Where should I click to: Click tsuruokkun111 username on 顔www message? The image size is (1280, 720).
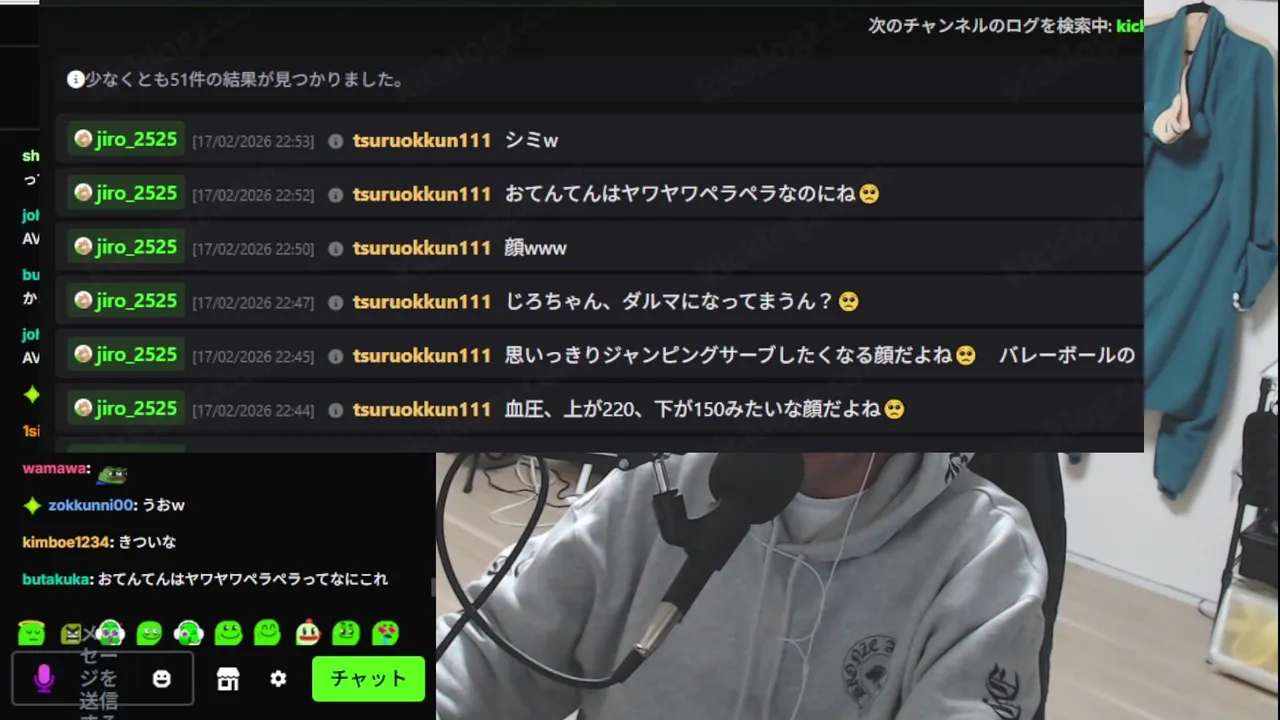coord(422,248)
